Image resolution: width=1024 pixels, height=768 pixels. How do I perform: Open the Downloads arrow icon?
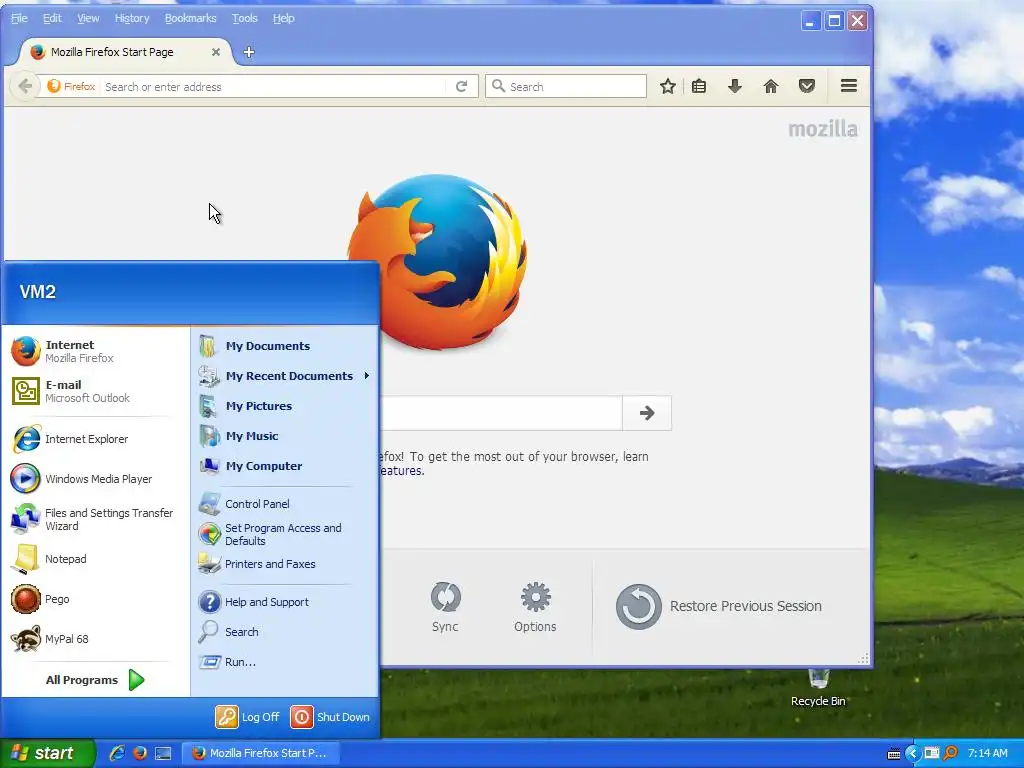tap(735, 86)
